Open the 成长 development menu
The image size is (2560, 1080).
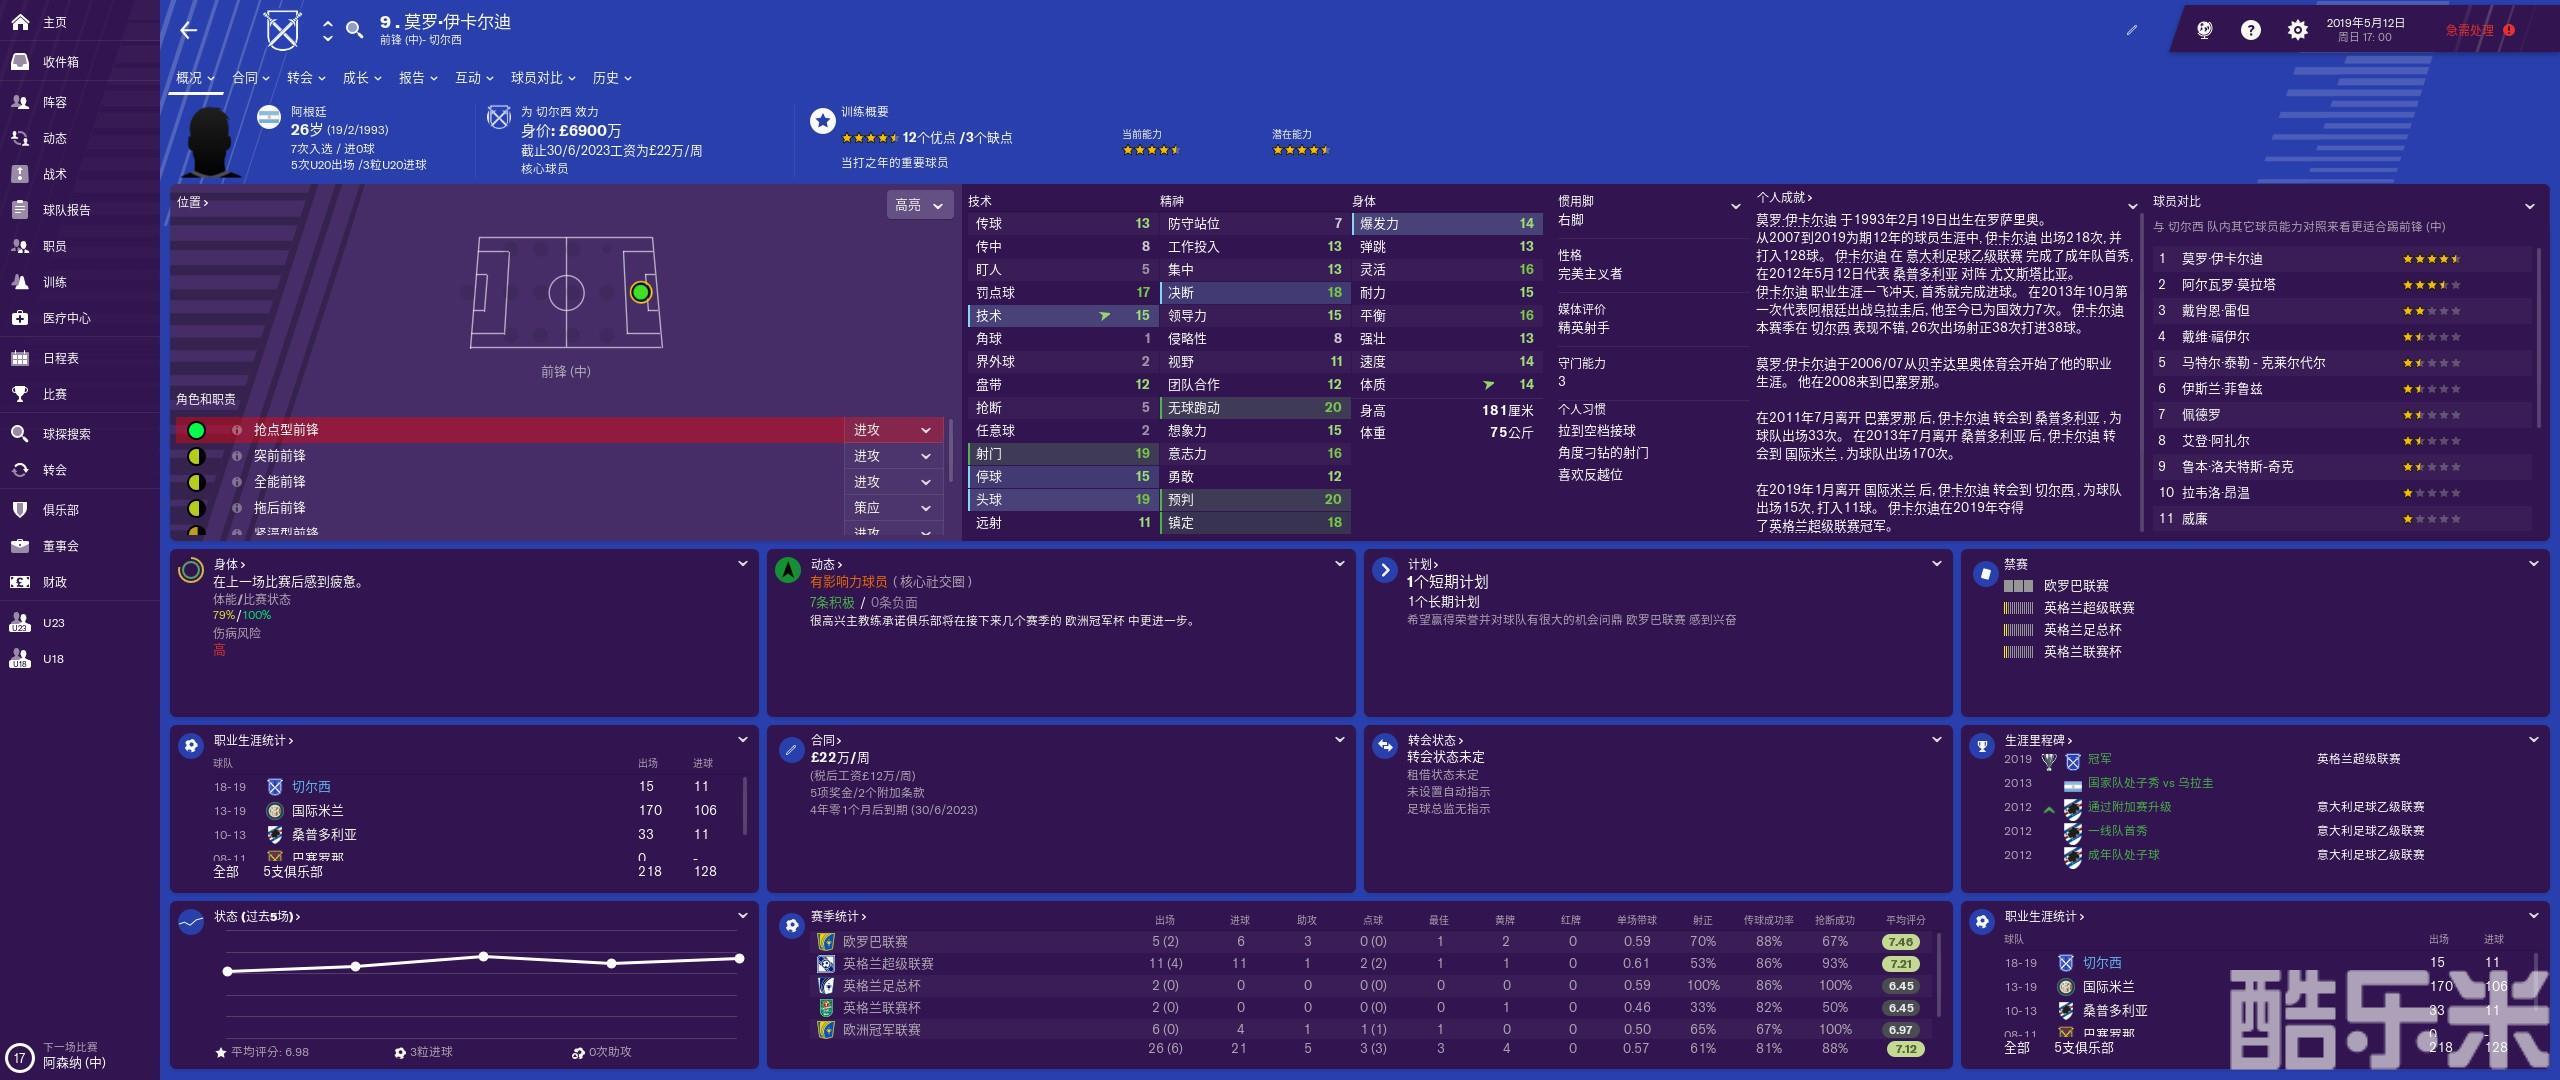coord(362,77)
